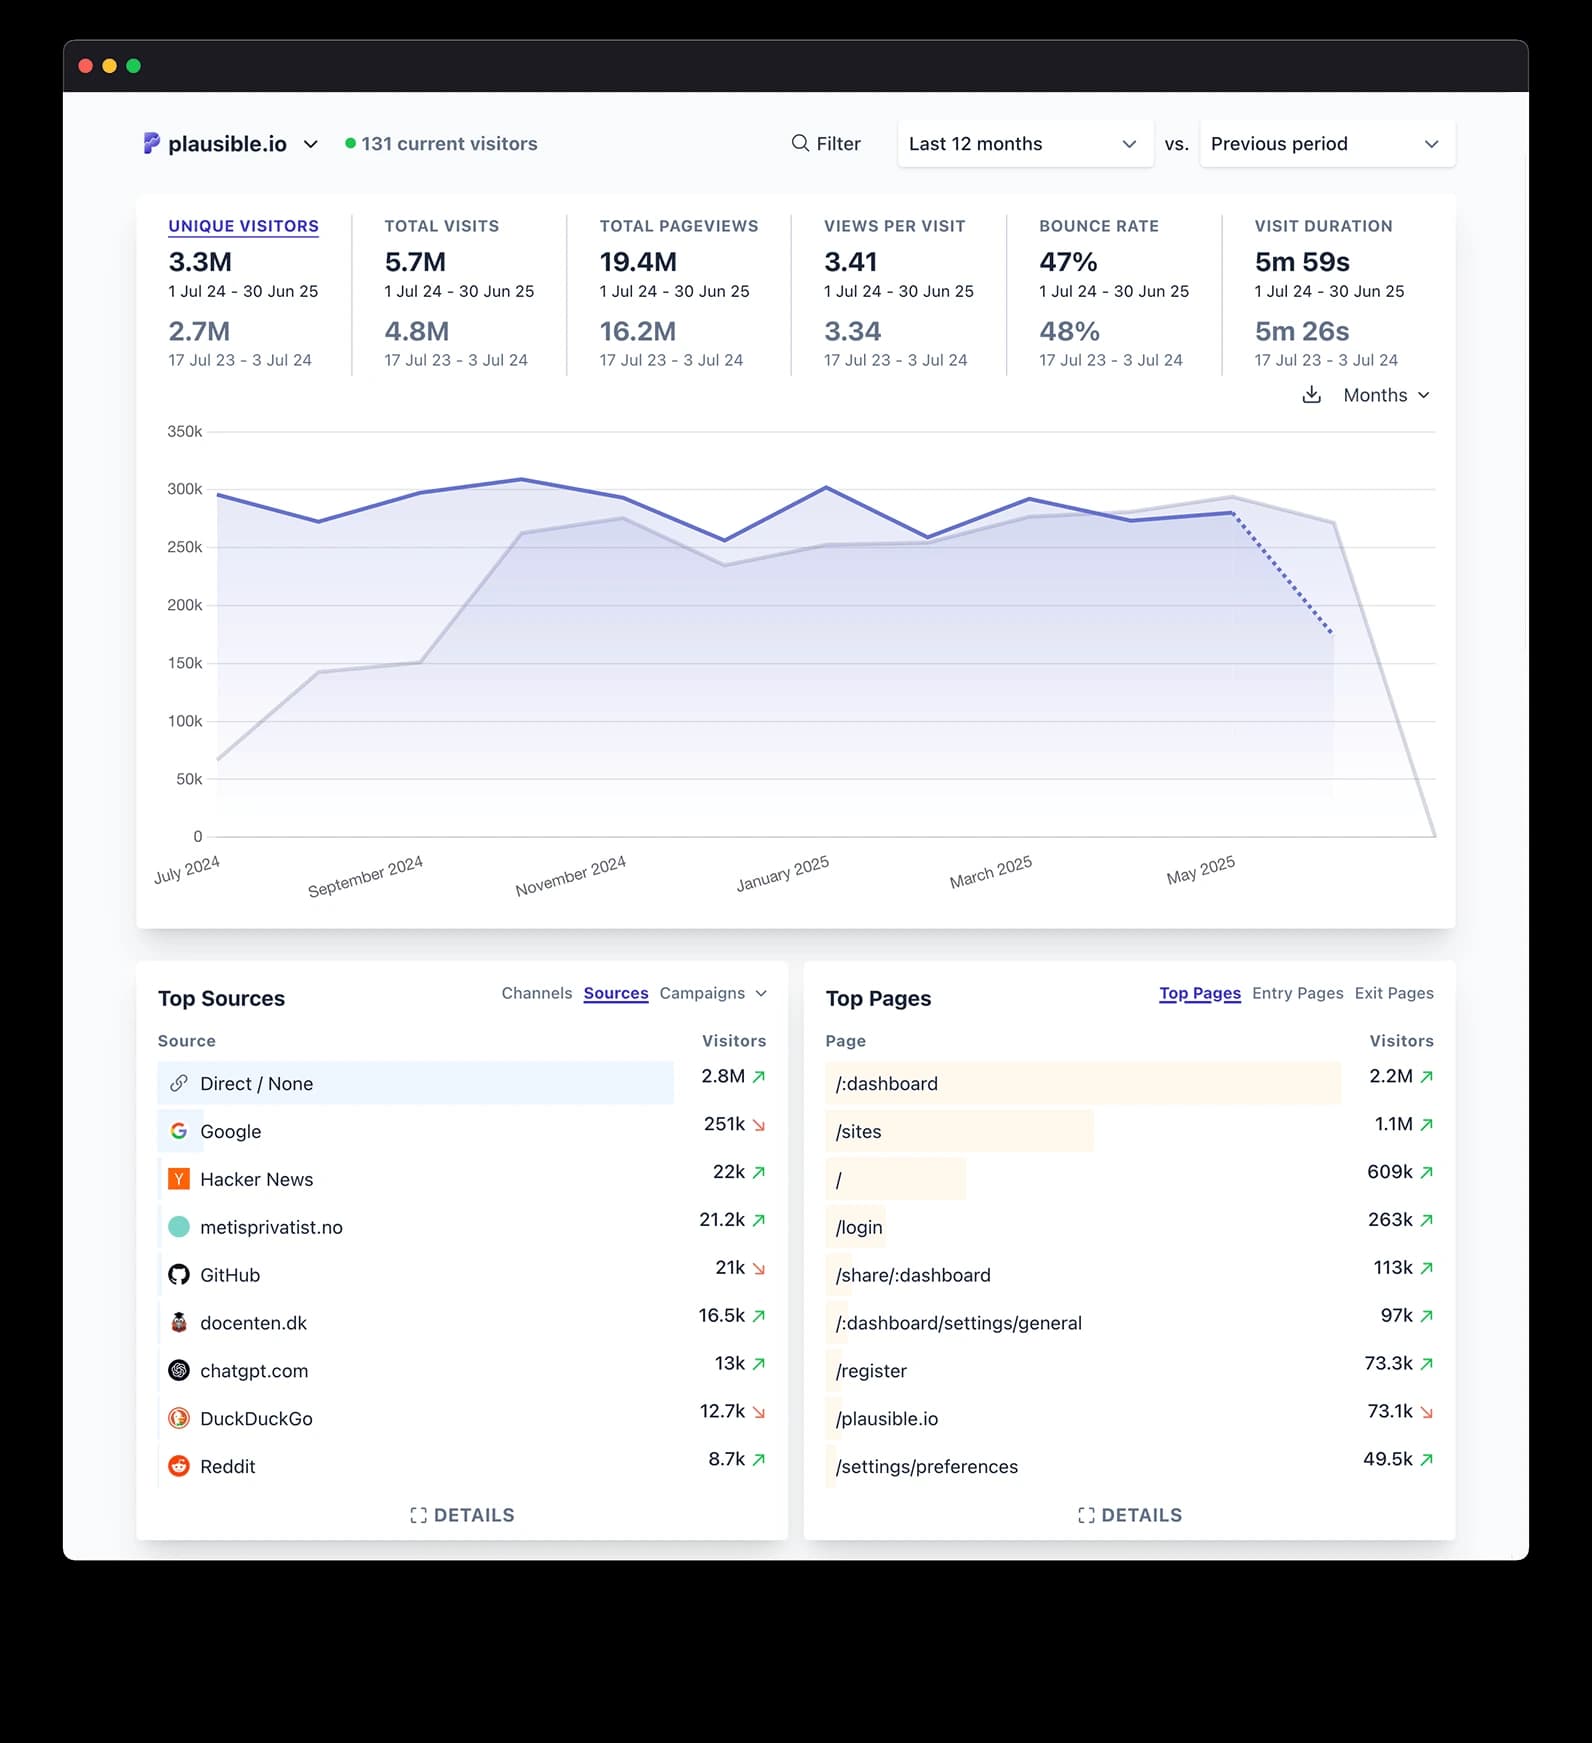Click the down arrow next to /plausible.io 73.1k
The image size is (1592, 1743).
click(x=1427, y=1412)
